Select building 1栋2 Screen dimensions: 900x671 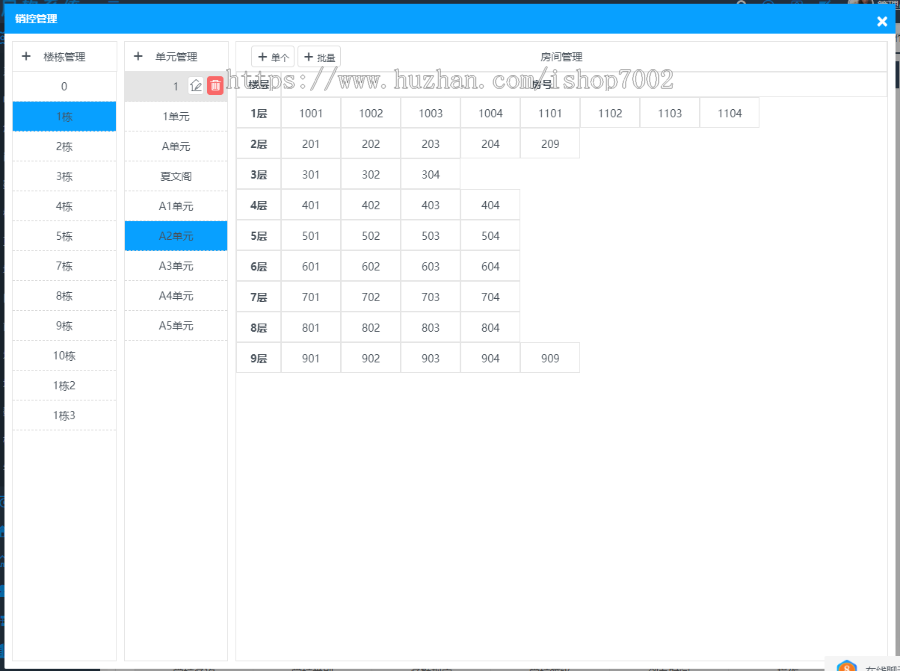click(64, 385)
